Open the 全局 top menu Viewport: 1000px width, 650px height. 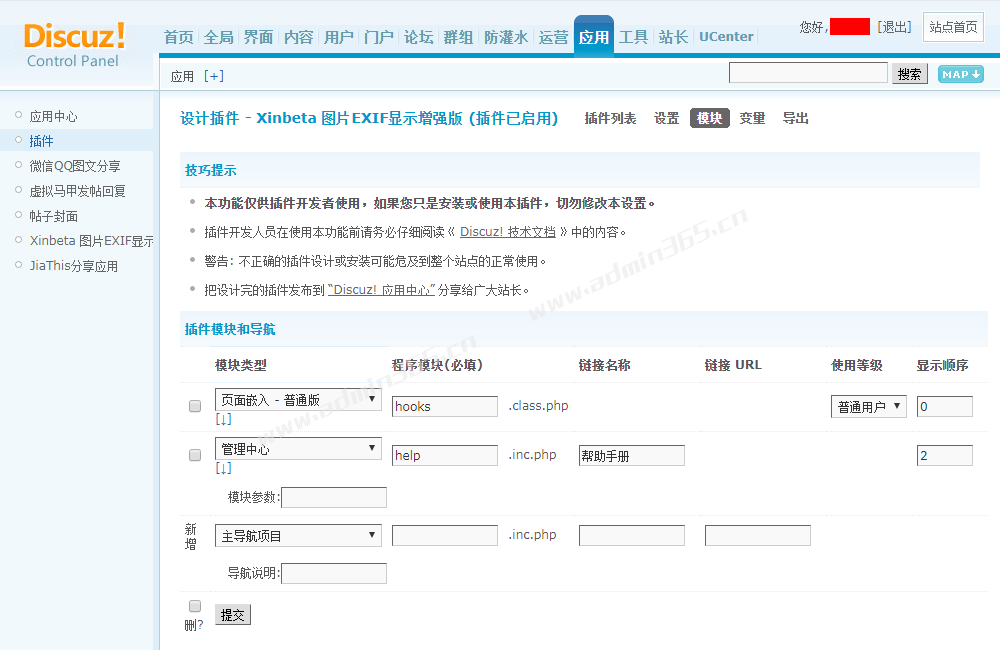pos(219,37)
